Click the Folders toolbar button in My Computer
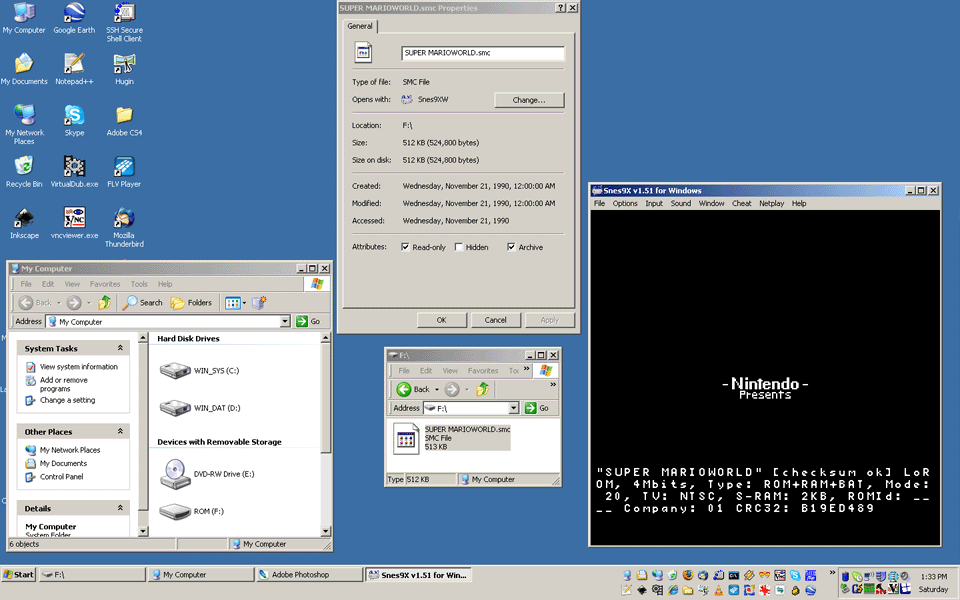The image size is (960, 600). (x=191, y=303)
